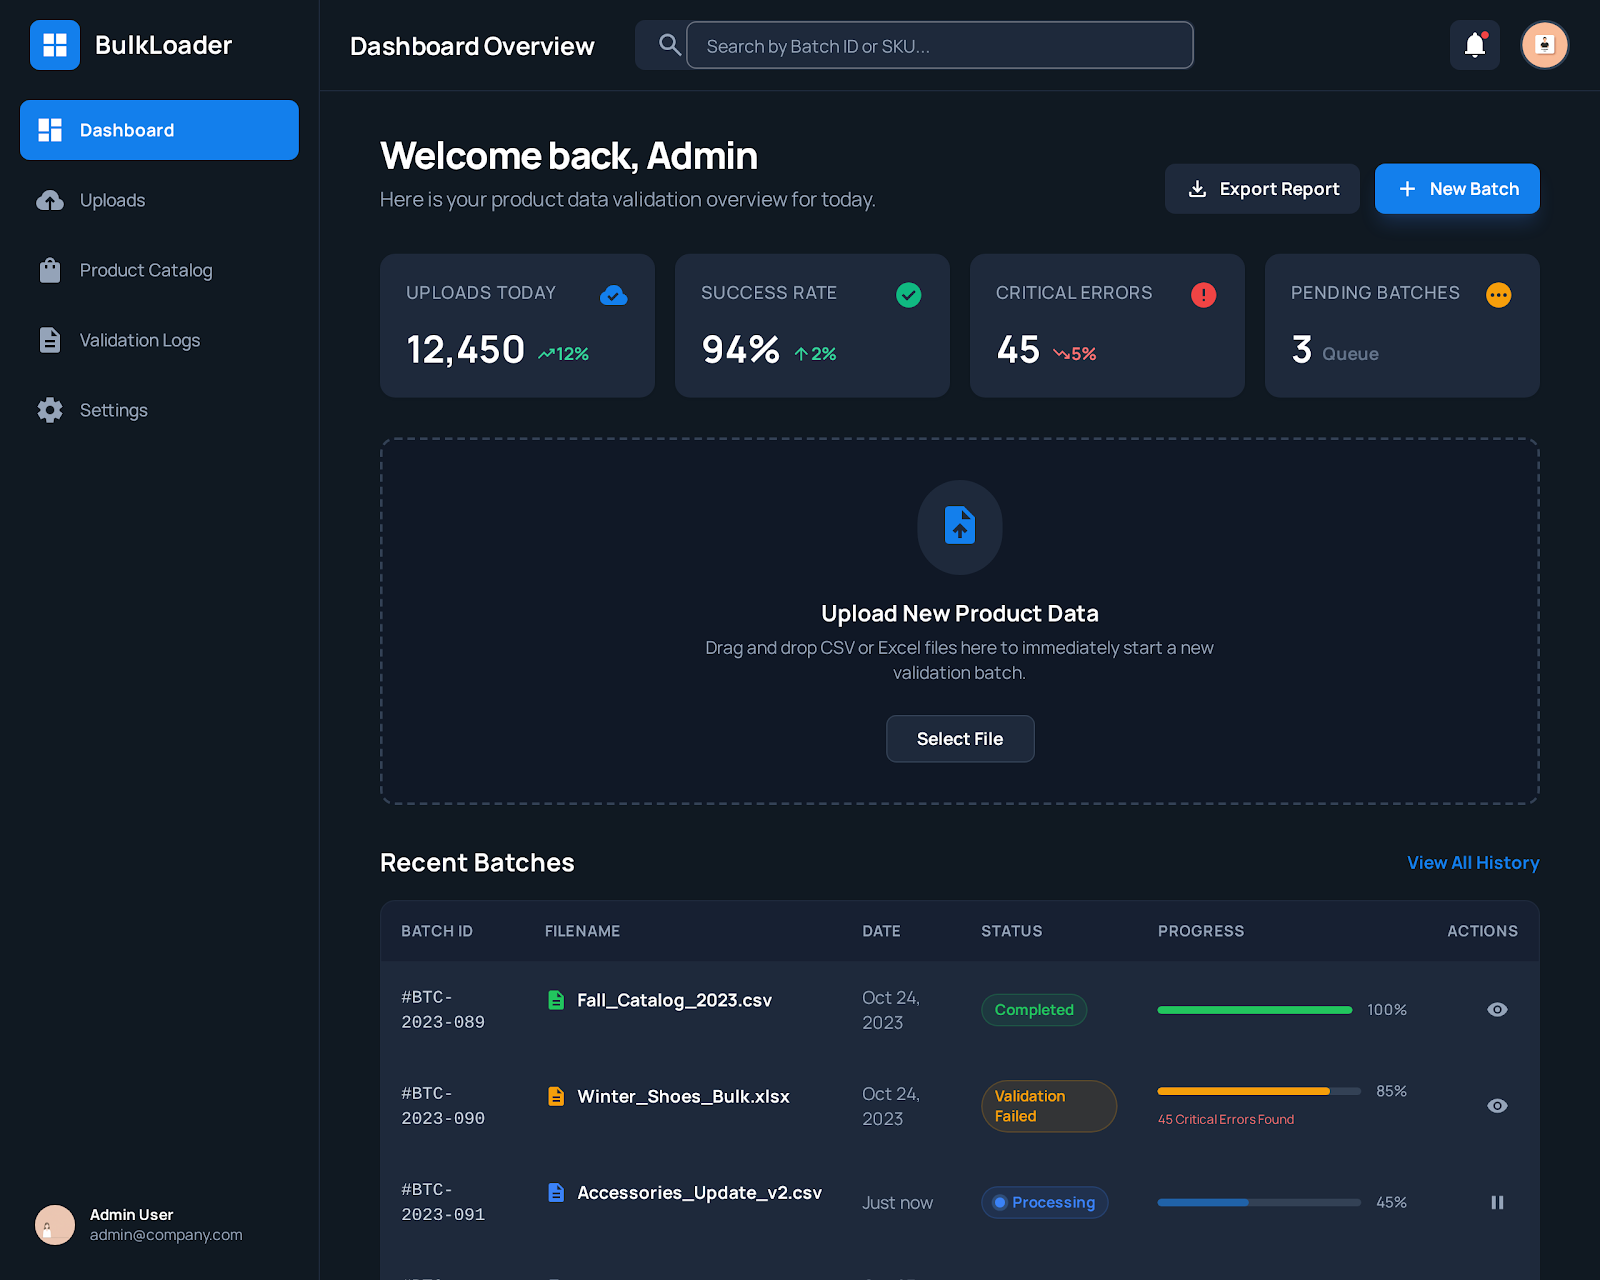The image size is (1600, 1280).
Task: Focus the Batch ID or SKU search field
Action: (939, 46)
